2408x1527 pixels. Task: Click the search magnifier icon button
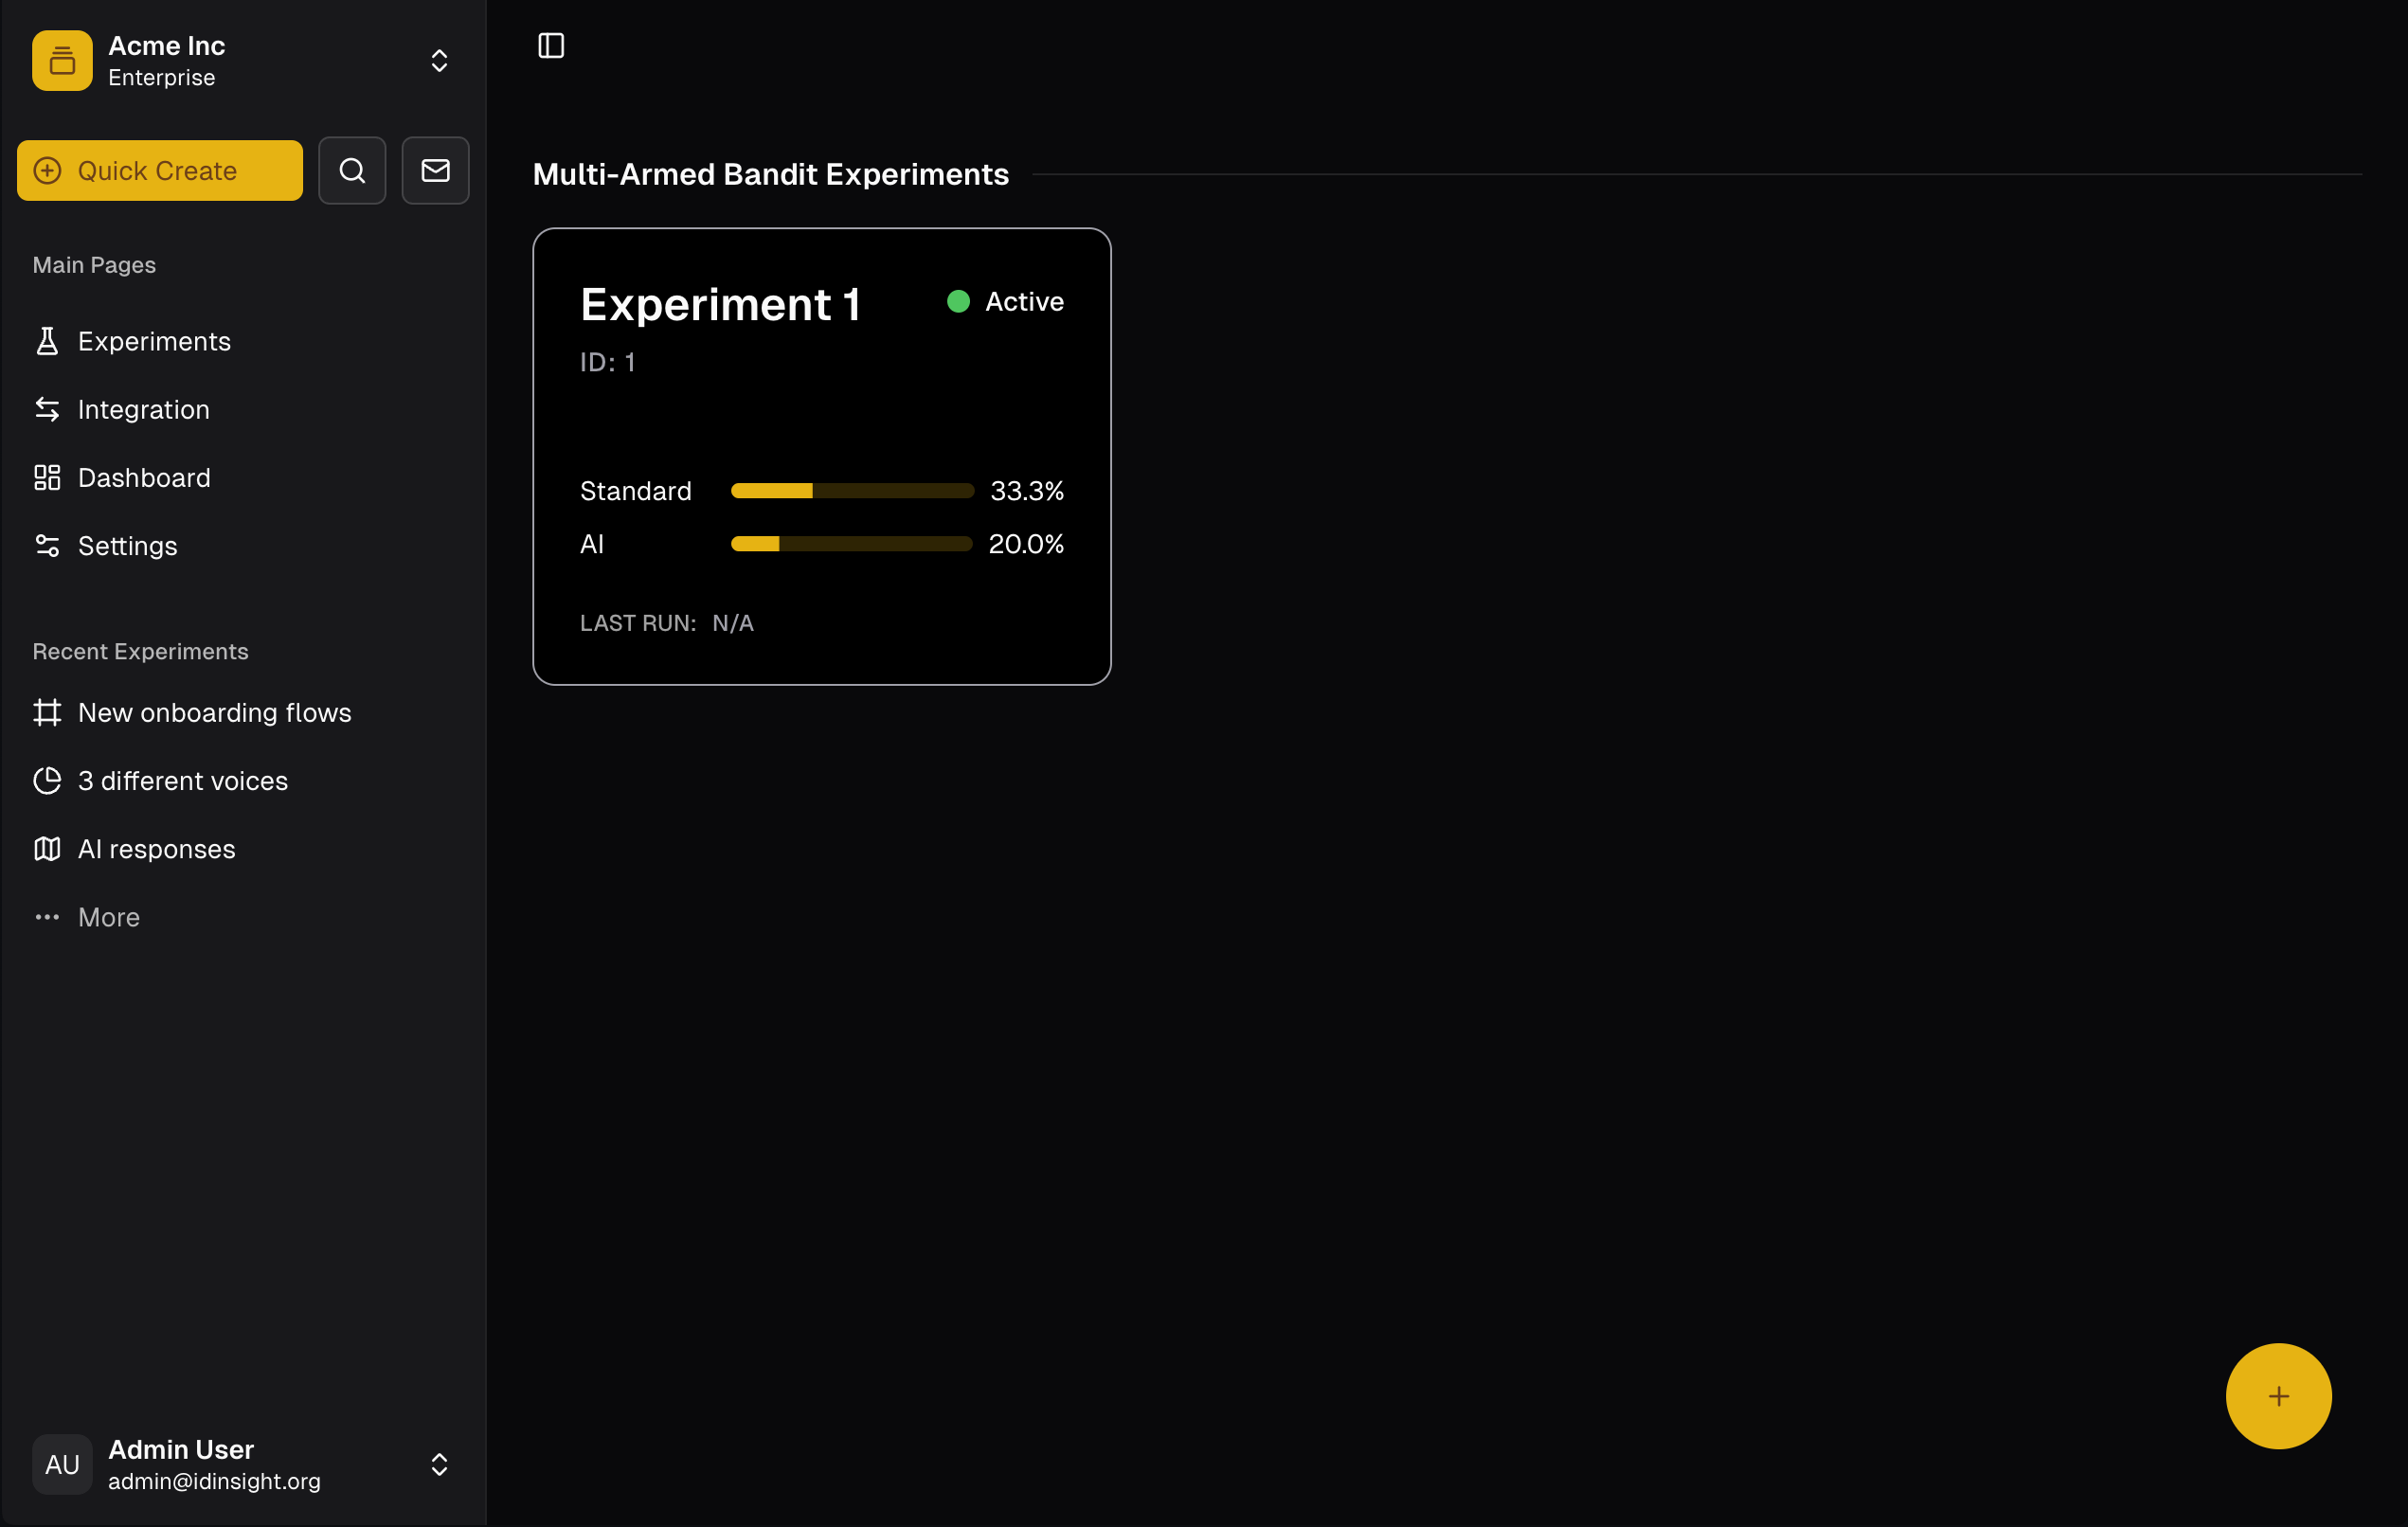[x=352, y=170]
